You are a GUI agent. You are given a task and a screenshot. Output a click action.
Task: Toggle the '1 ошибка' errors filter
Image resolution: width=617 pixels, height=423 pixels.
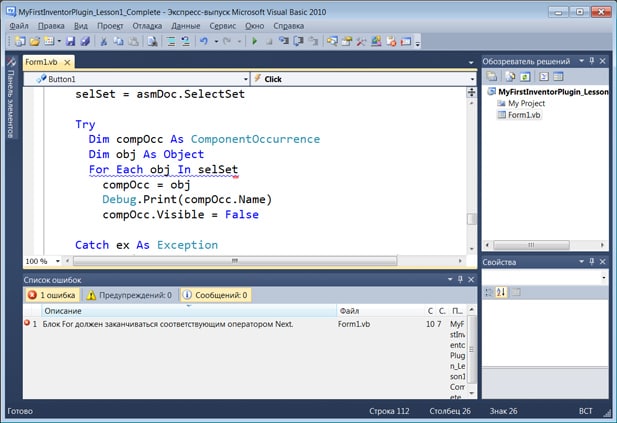(x=52, y=296)
